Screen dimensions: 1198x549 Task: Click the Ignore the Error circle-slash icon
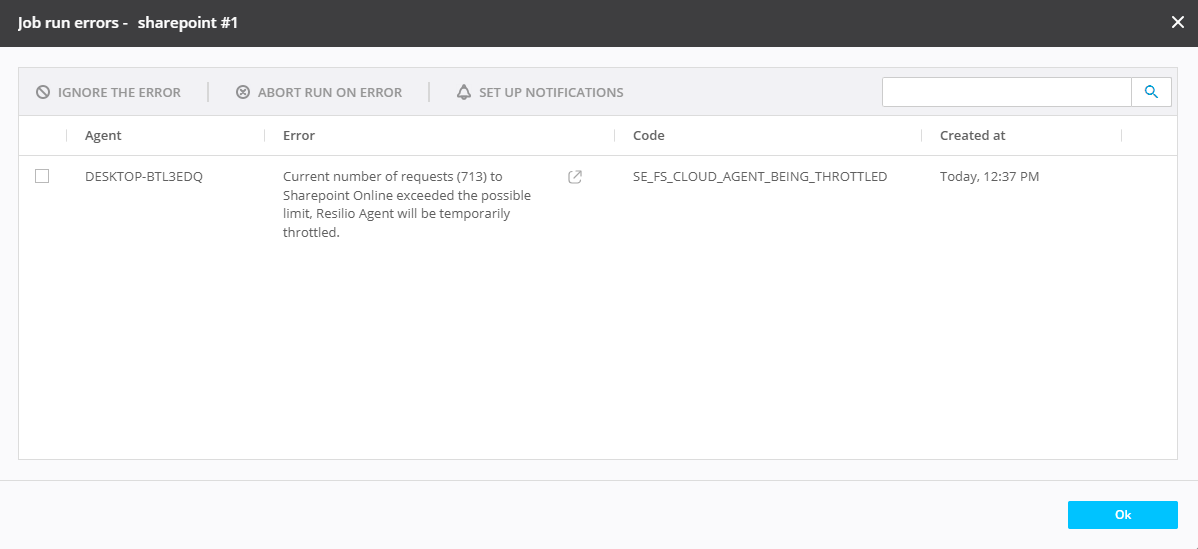[x=43, y=92]
